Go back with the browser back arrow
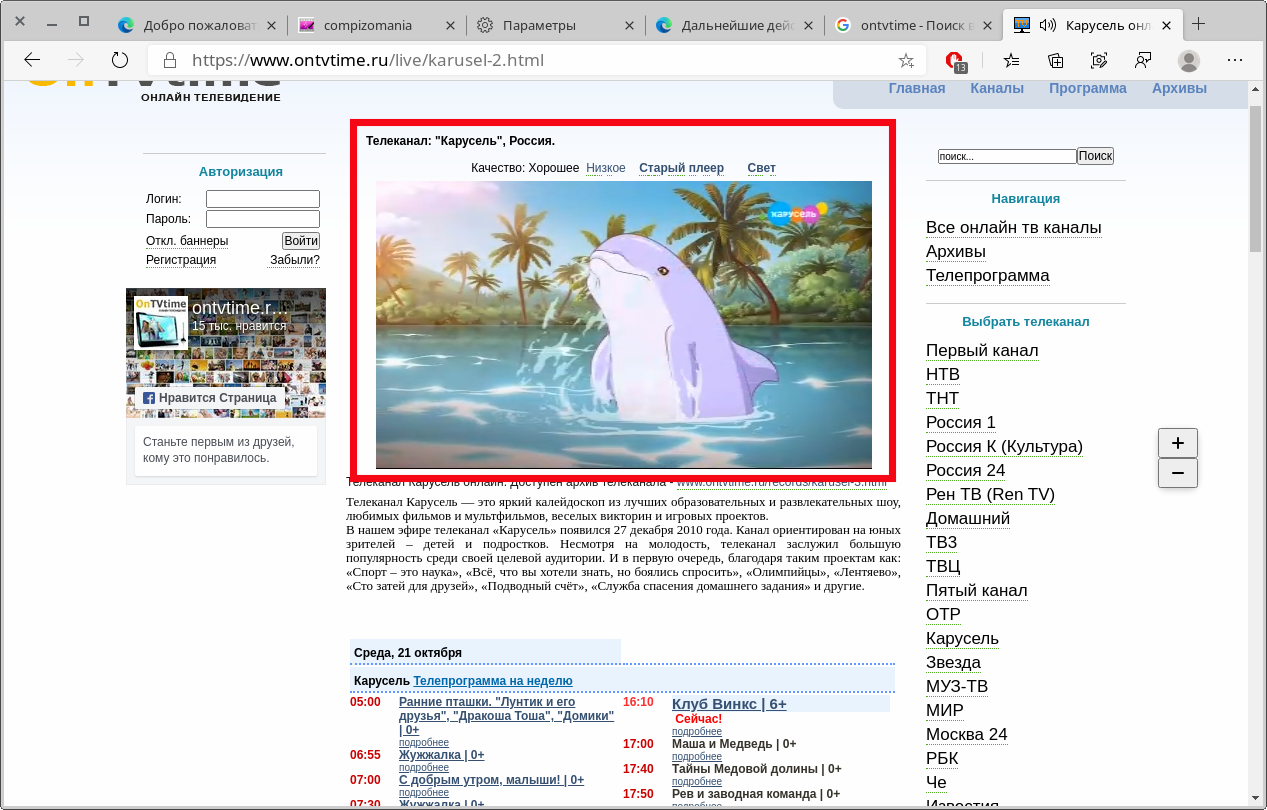1267x810 pixels. click(32, 60)
